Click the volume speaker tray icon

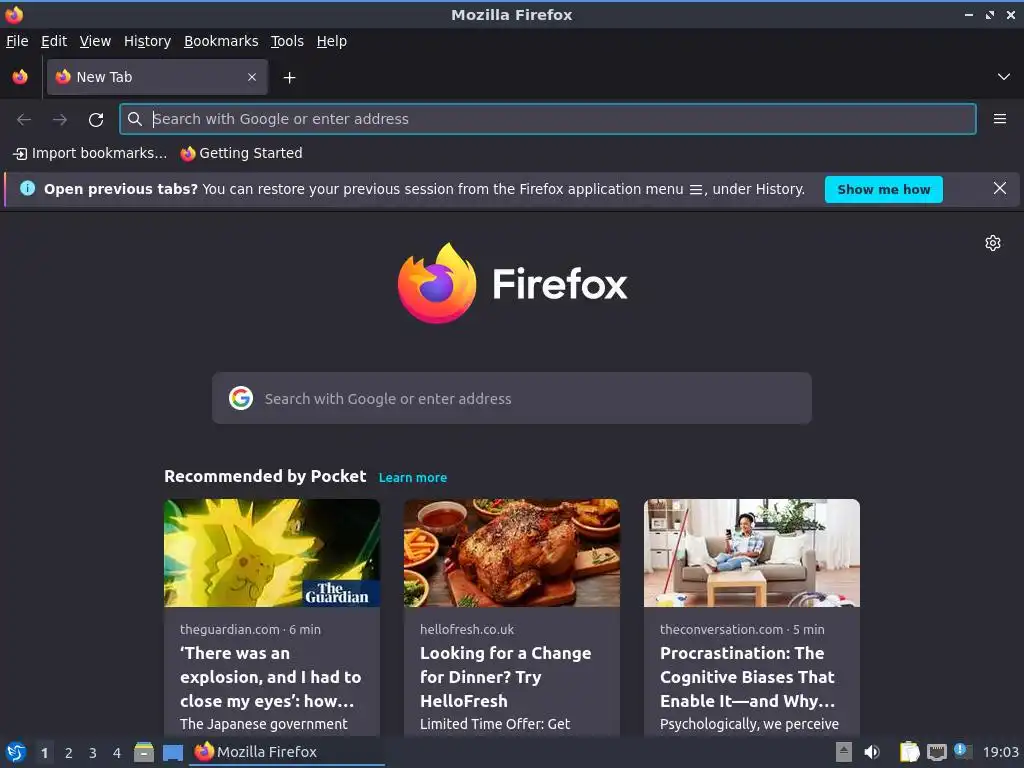(x=871, y=752)
